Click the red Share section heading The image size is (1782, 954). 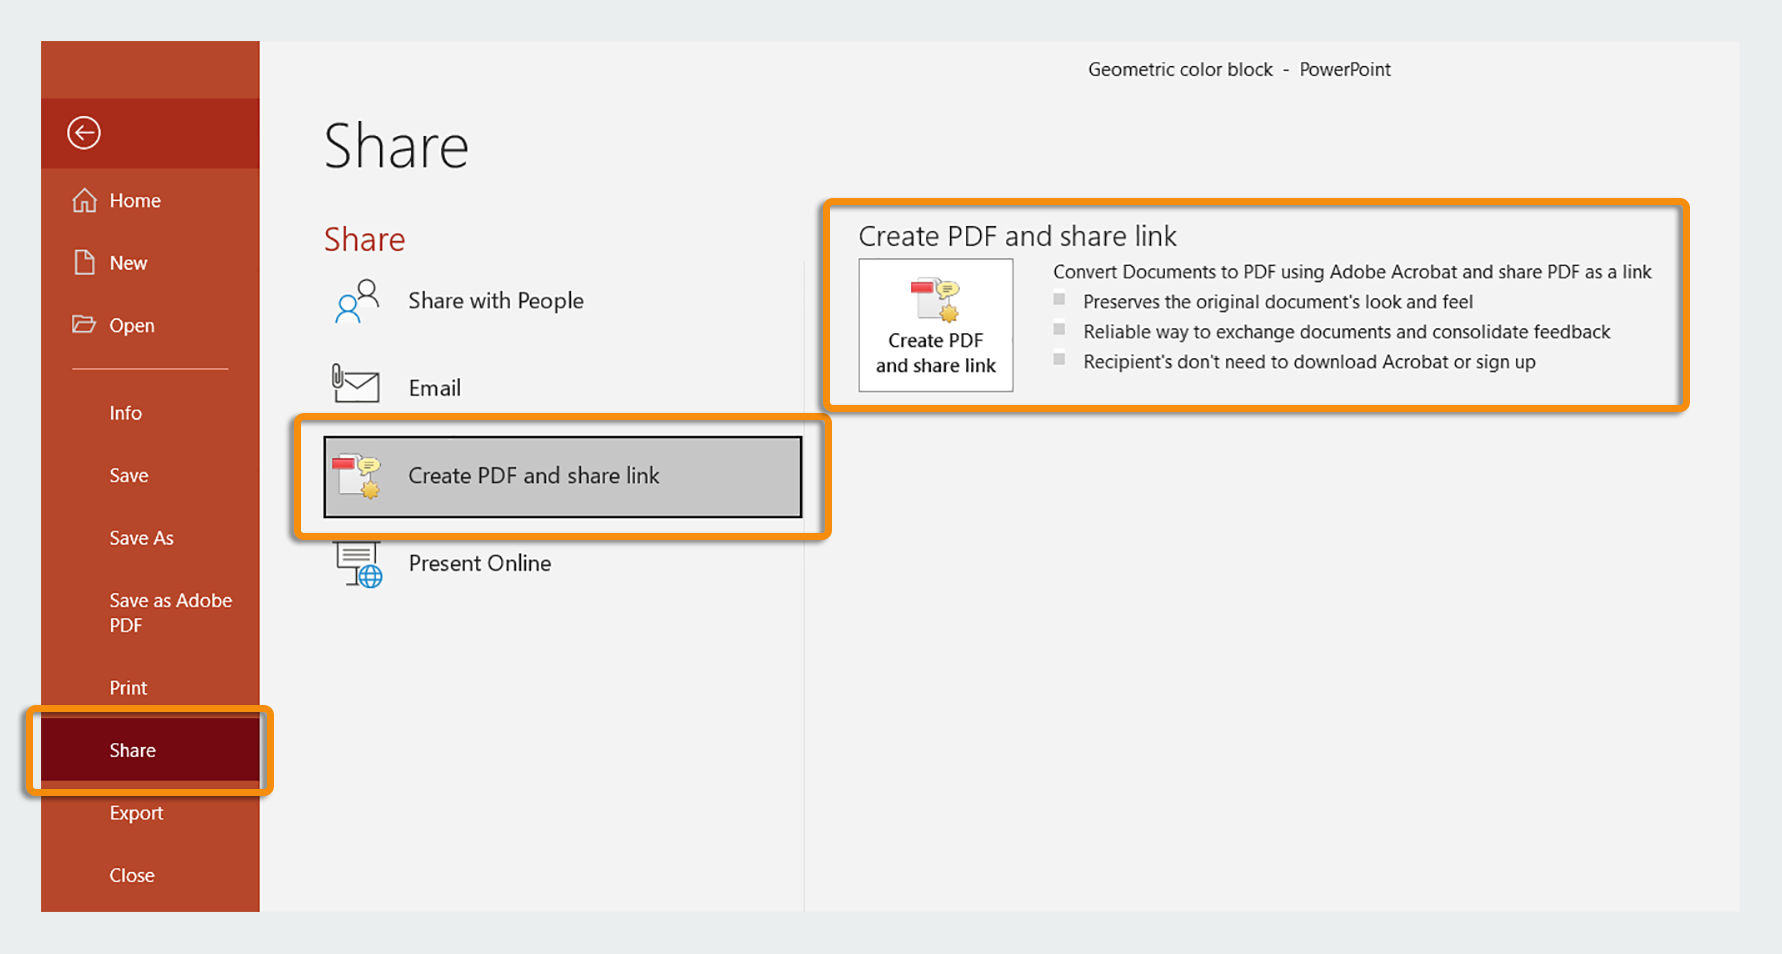pyautogui.click(x=364, y=238)
